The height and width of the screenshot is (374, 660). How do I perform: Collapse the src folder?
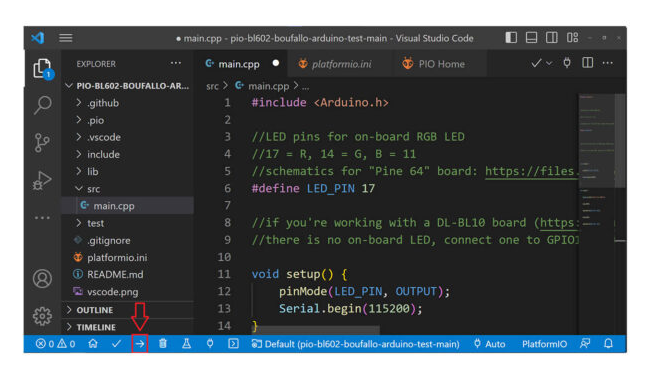pyautogui.click(x=128, y=189)
